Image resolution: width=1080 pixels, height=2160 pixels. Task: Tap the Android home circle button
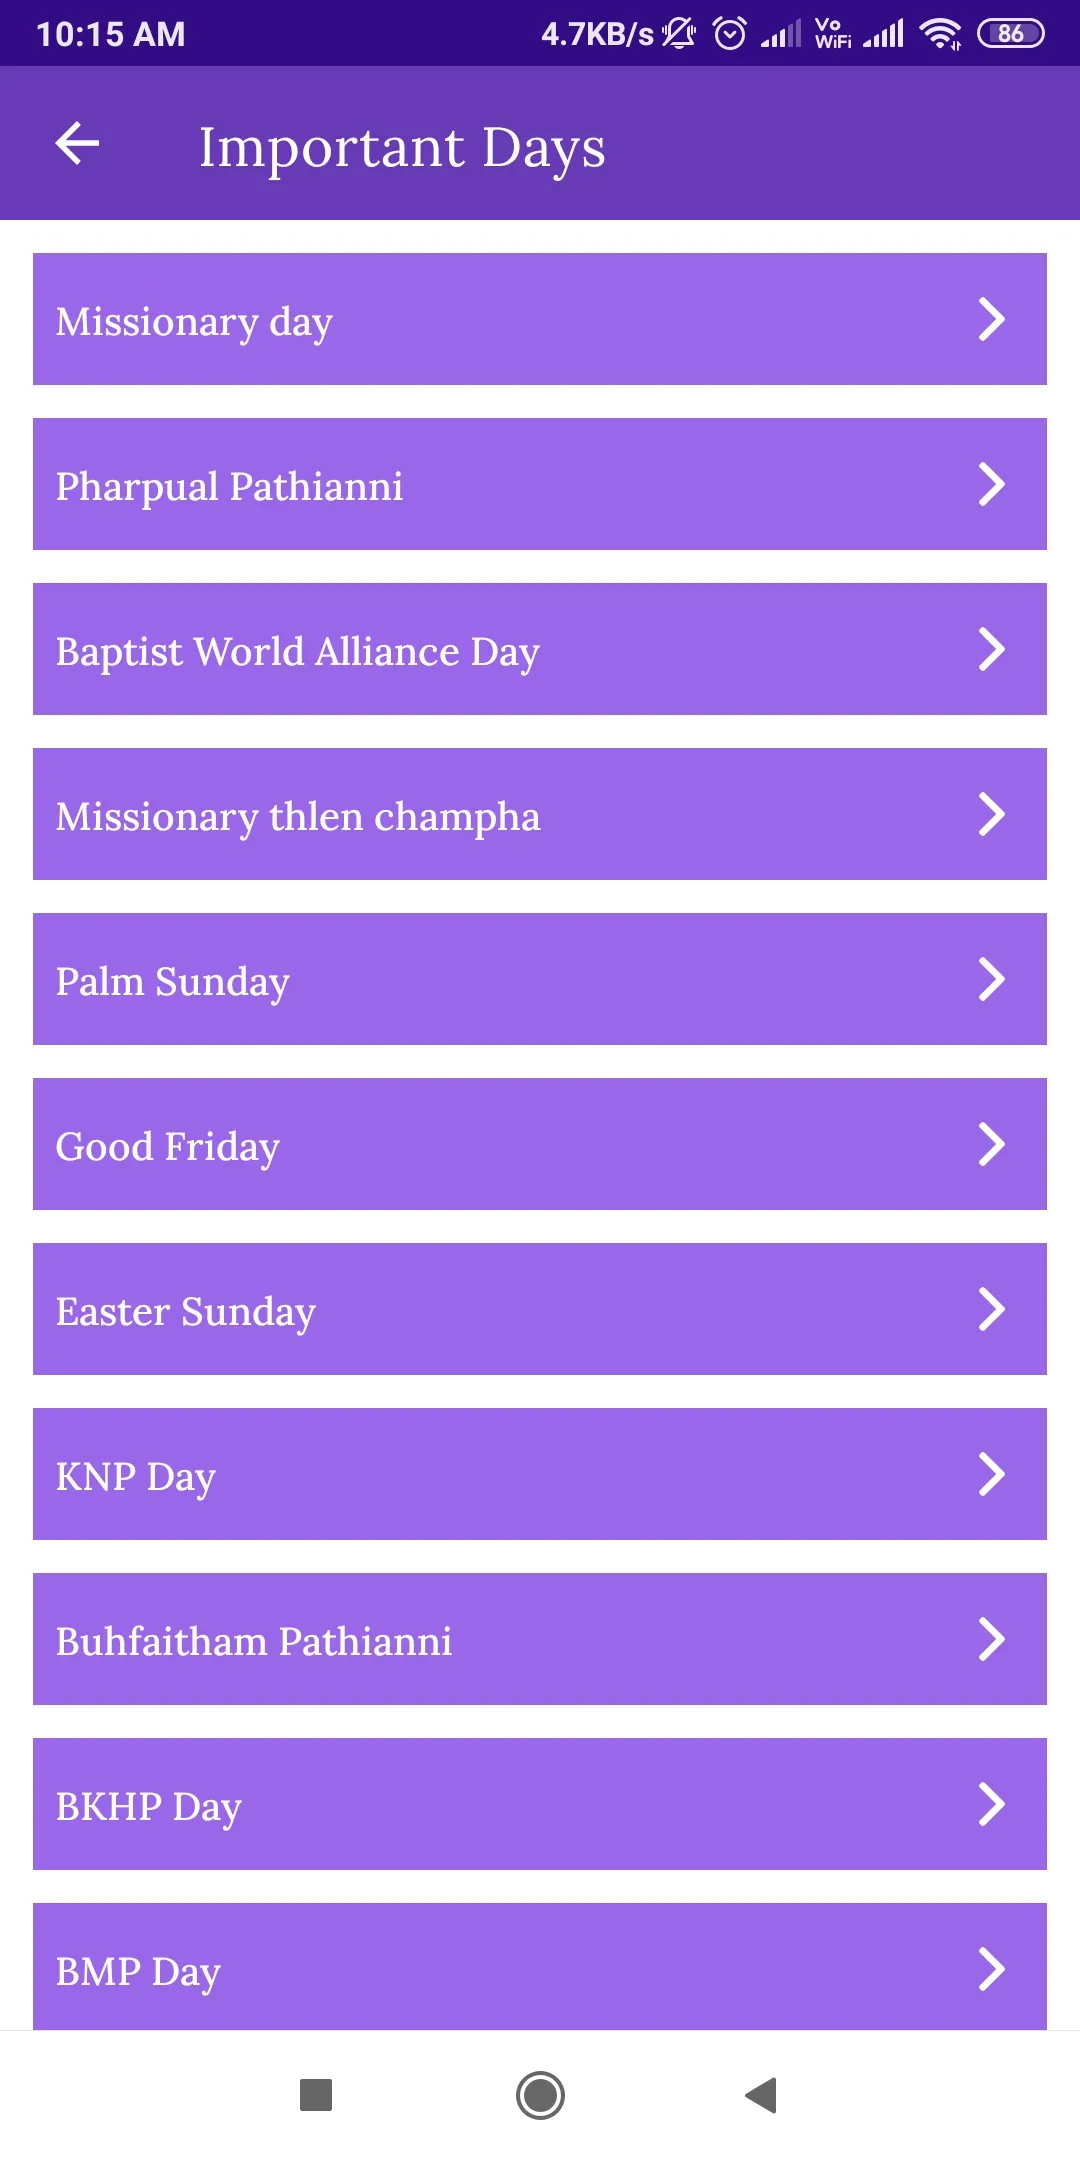[x=540, y=2095]
